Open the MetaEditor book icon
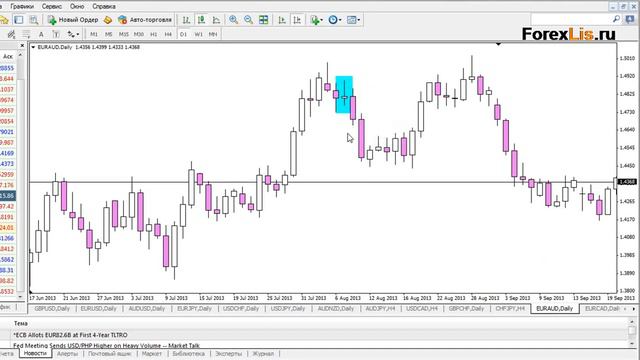The height and width of the screenshot is (360, 640). point(108,20)
